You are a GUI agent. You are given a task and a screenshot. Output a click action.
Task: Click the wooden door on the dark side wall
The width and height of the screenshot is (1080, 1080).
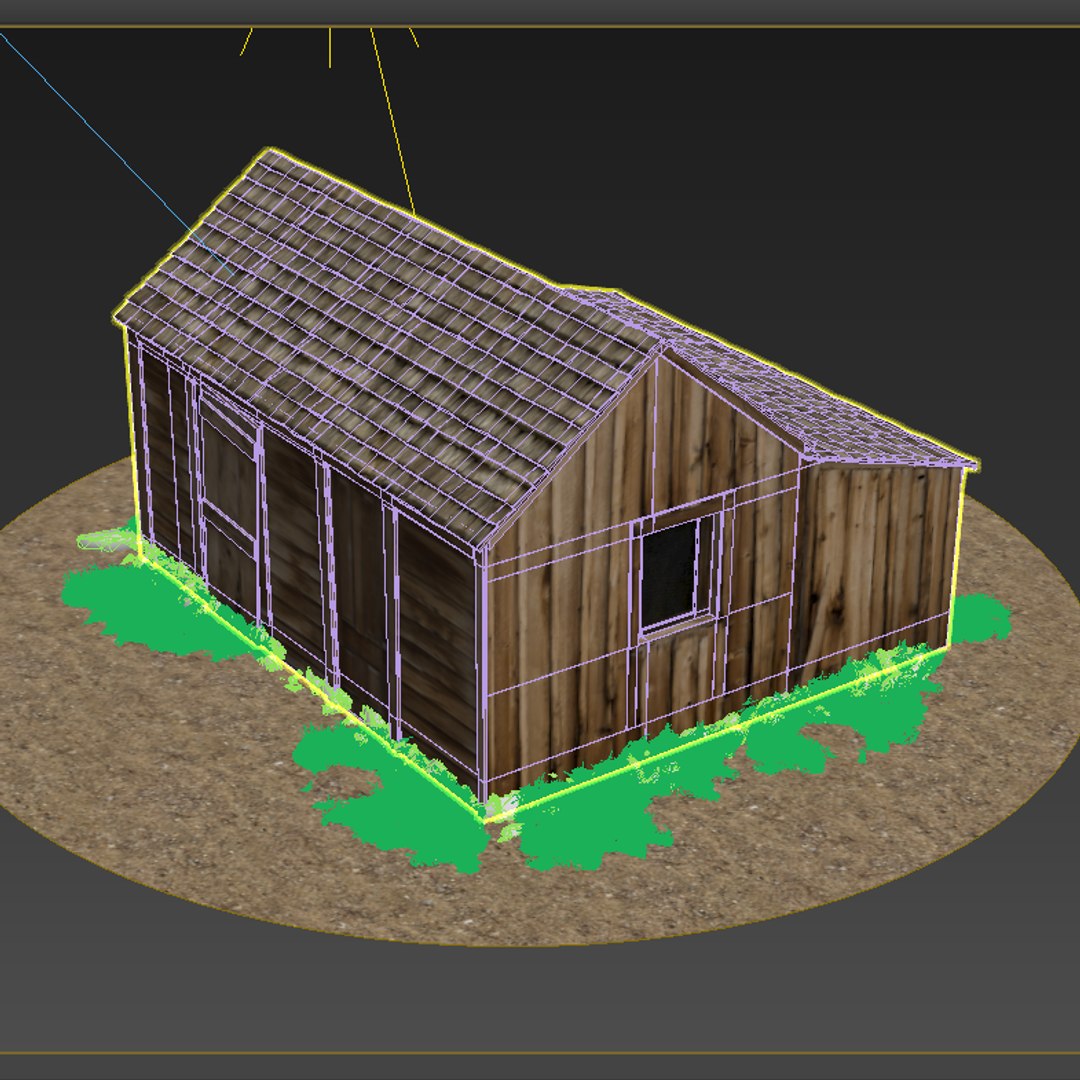coord(229,506)
